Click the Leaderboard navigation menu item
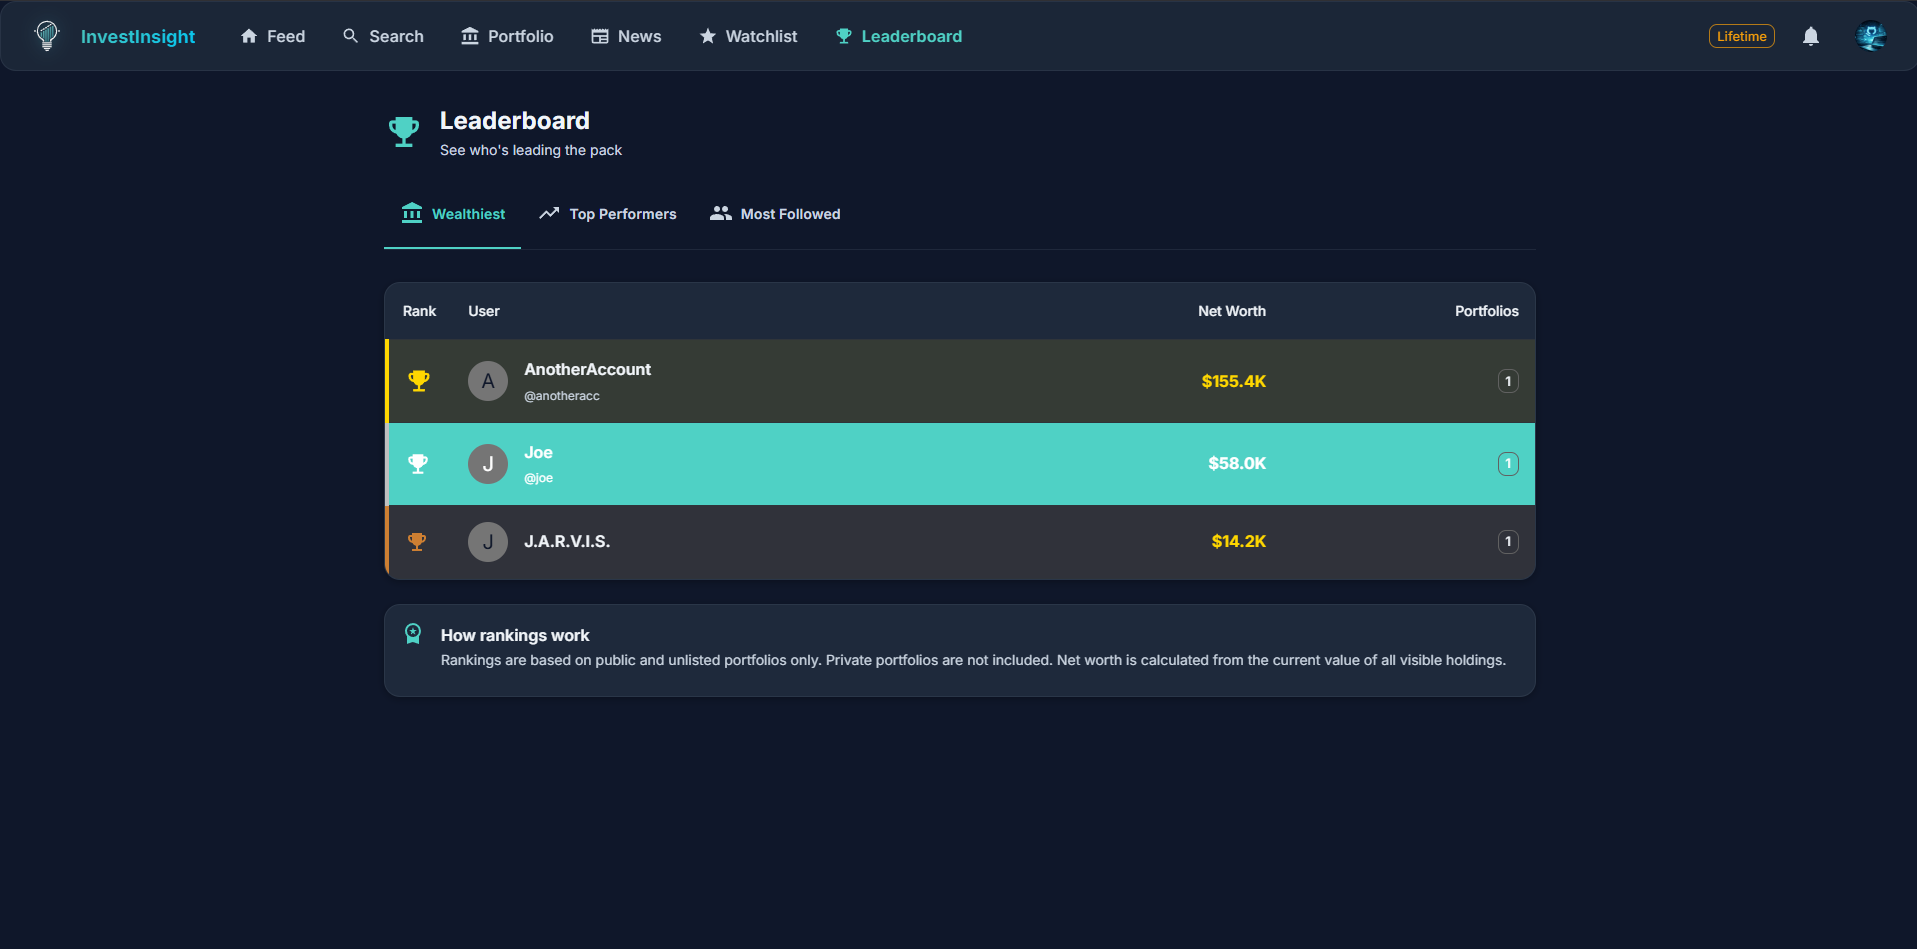 (x=897, y=36)
